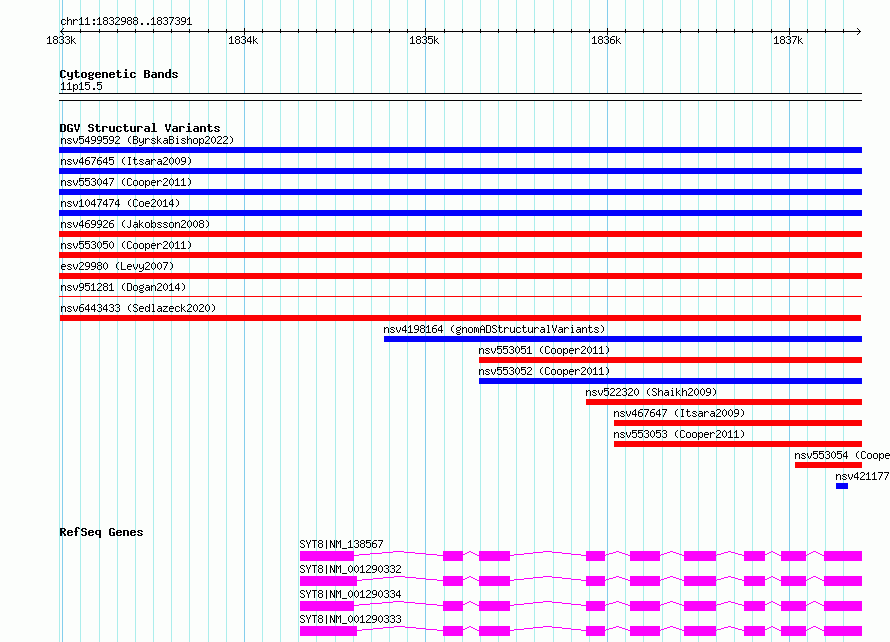Click the 1835k ruler mark
Viewport: 890px width, 642px height.
[x=424, y=40]
